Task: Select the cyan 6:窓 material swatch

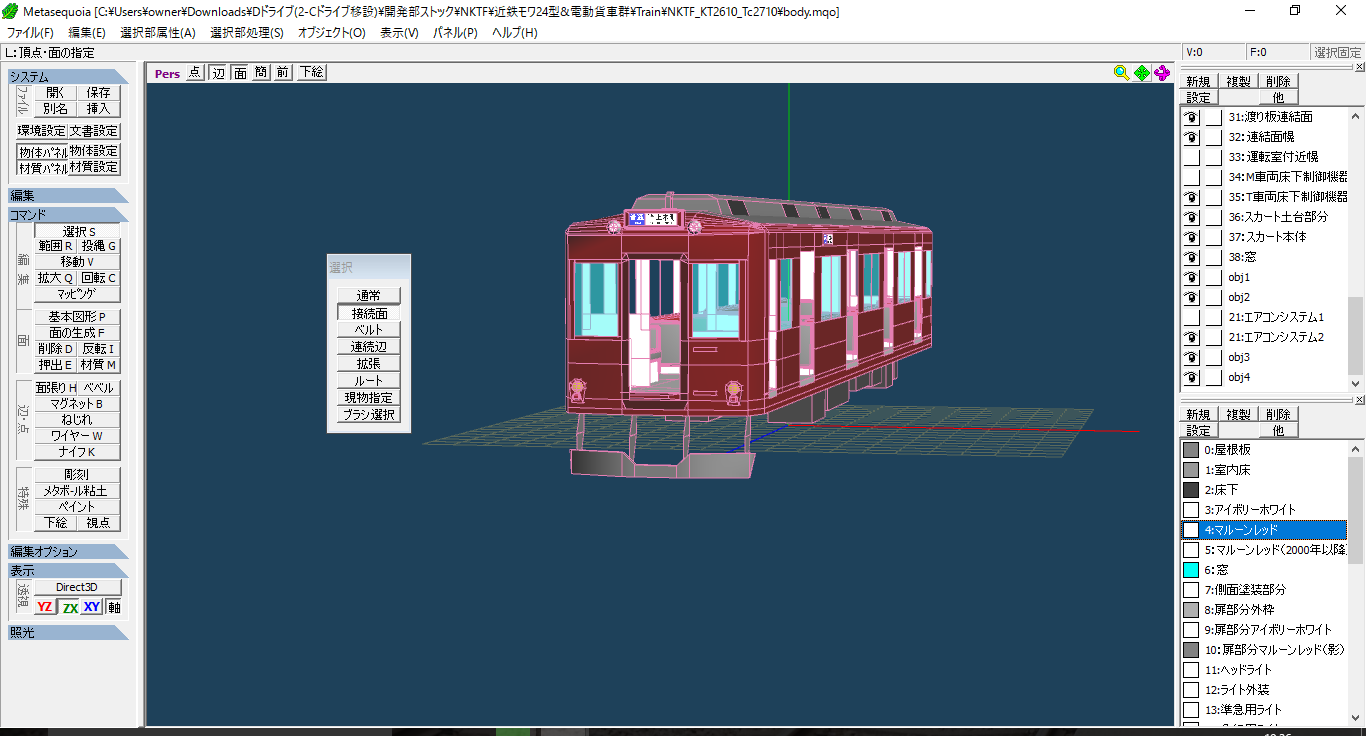Action: (x=1191, y=570)
